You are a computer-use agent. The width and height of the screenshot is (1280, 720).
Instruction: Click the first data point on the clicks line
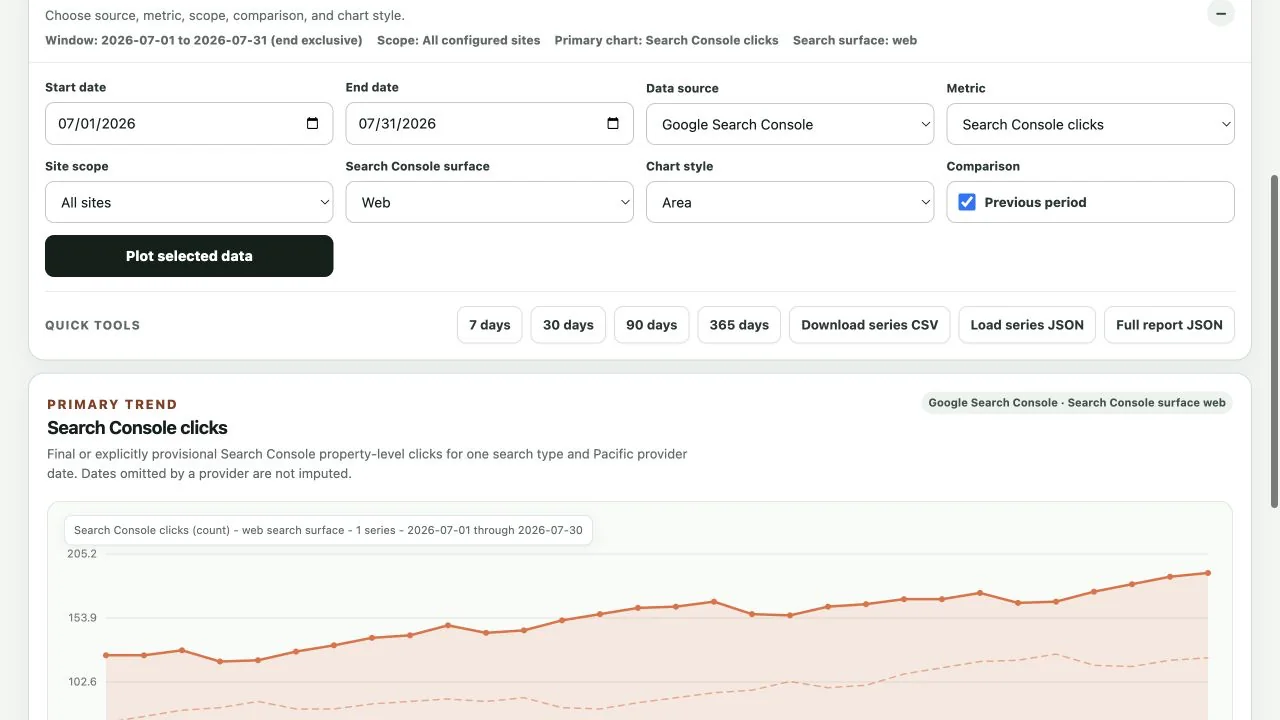106,655
